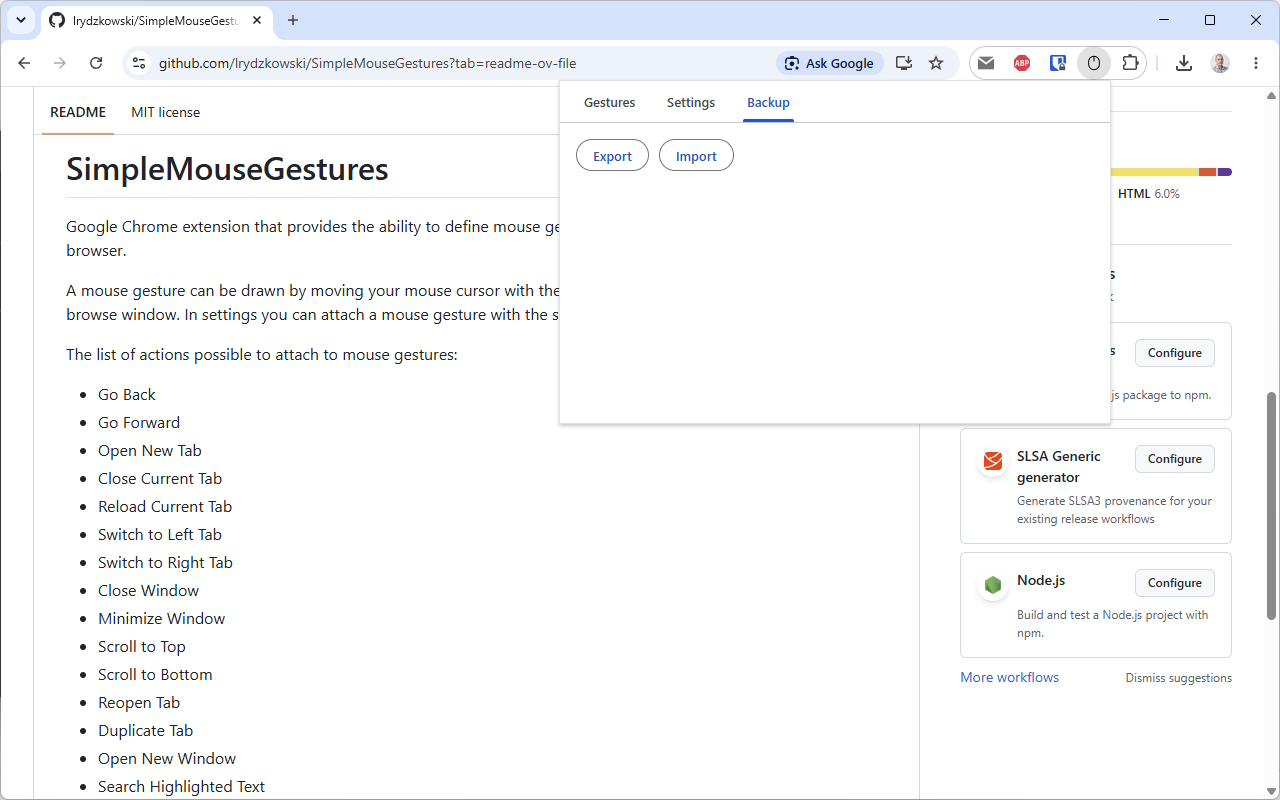Viewport: 1280px width, 800px height.
Task: Go forward using the forward arrow
Action: pos(60,63)
